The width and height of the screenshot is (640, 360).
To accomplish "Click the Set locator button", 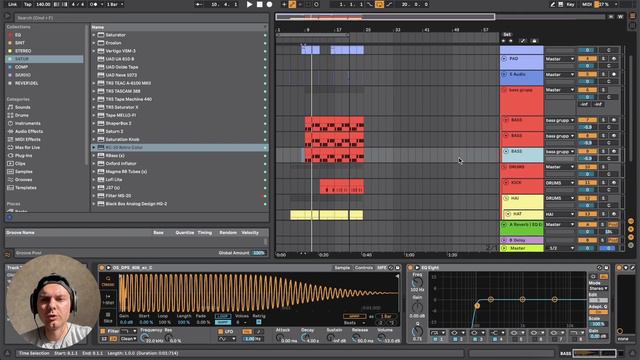I will pyautogui.click(x=507, y=34).
